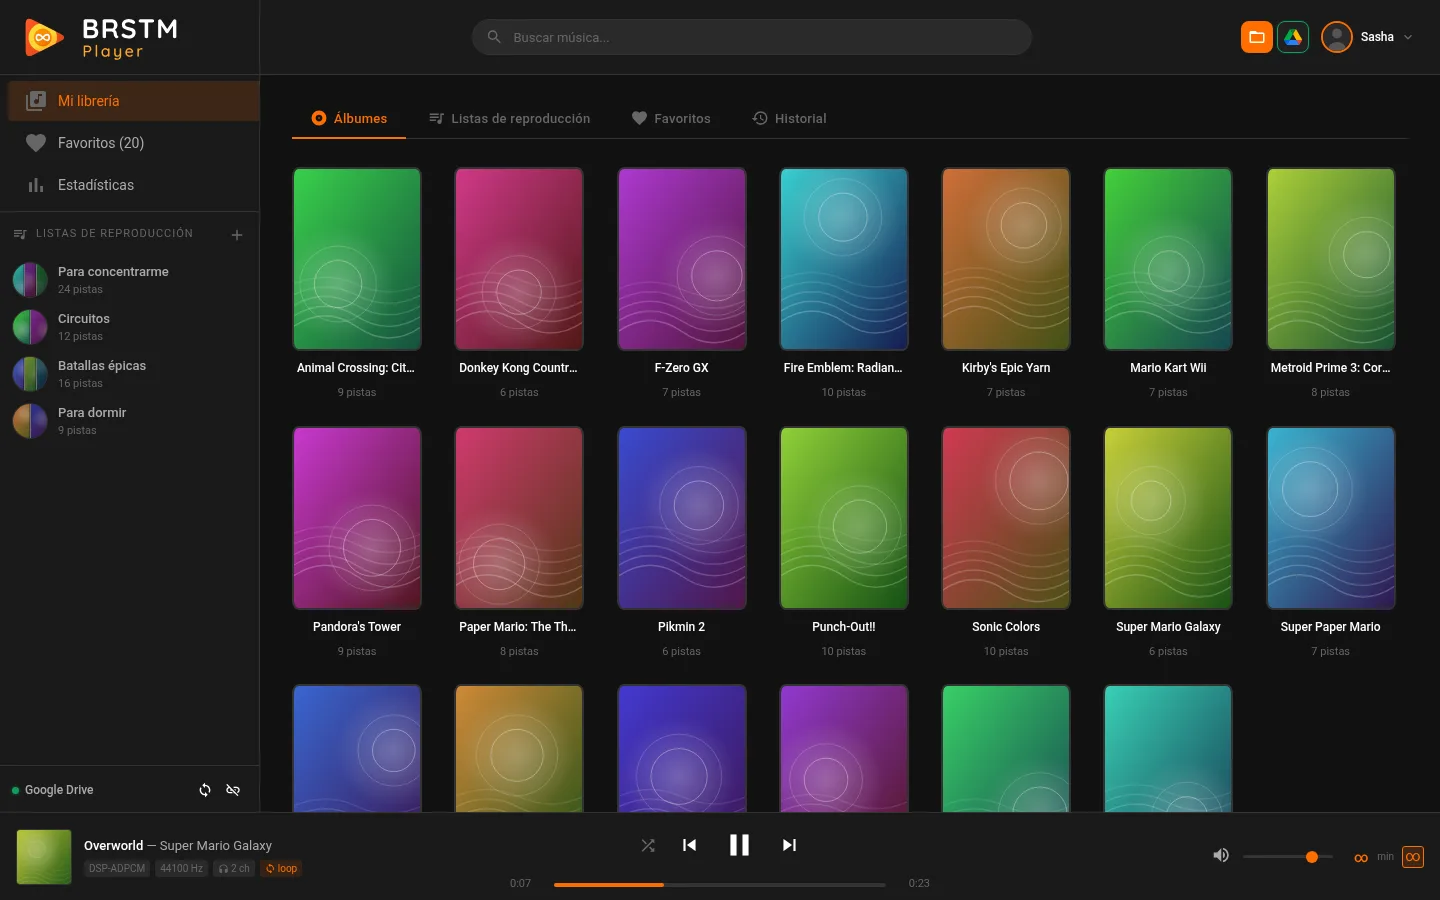The height and width of the screenshot is (900, 1440).
Task: Open the Punch-Out!! album cover
Action: point(844,518)
